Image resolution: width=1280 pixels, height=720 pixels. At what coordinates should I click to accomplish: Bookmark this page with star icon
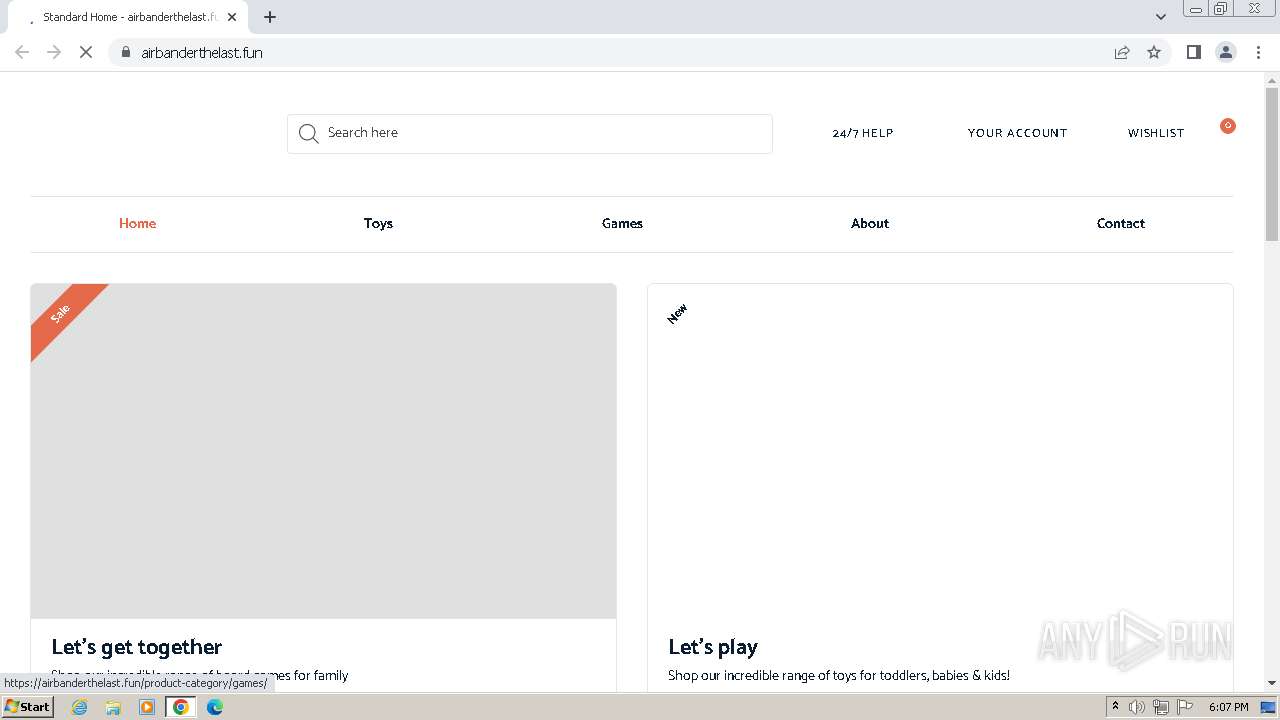coord(1154,52)
